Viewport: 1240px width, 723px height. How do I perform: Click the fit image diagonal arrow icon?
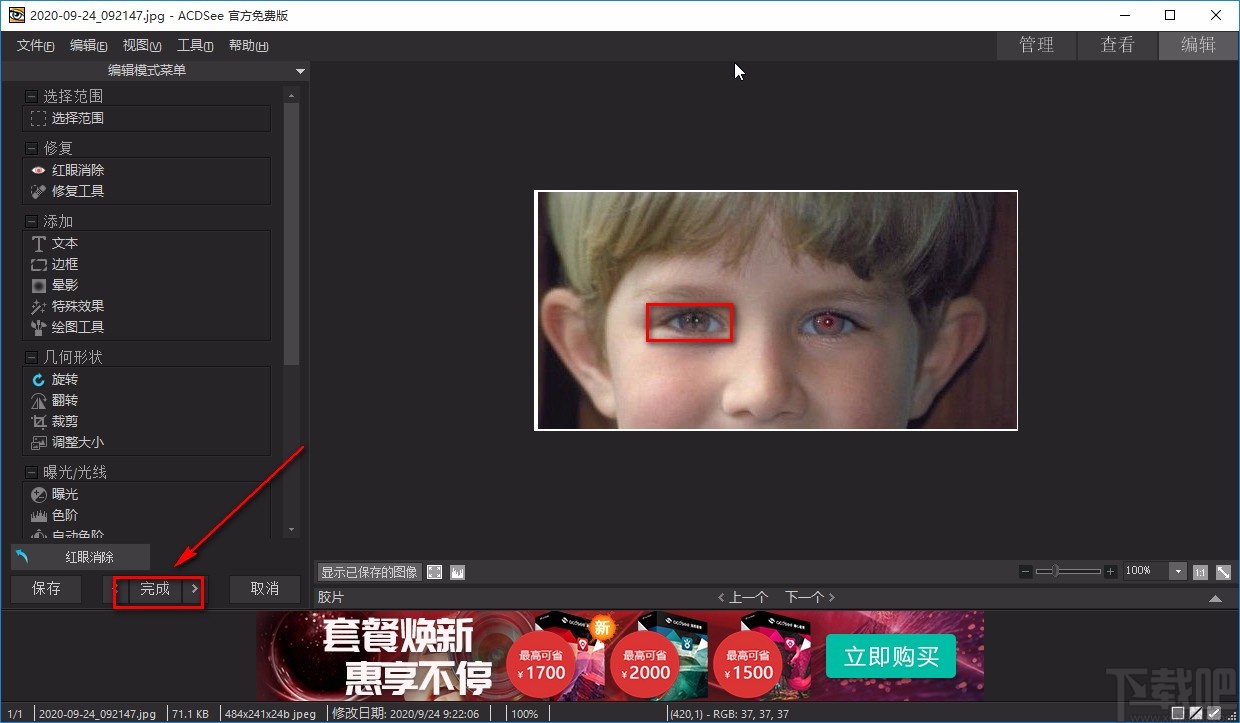(1224, 572)
